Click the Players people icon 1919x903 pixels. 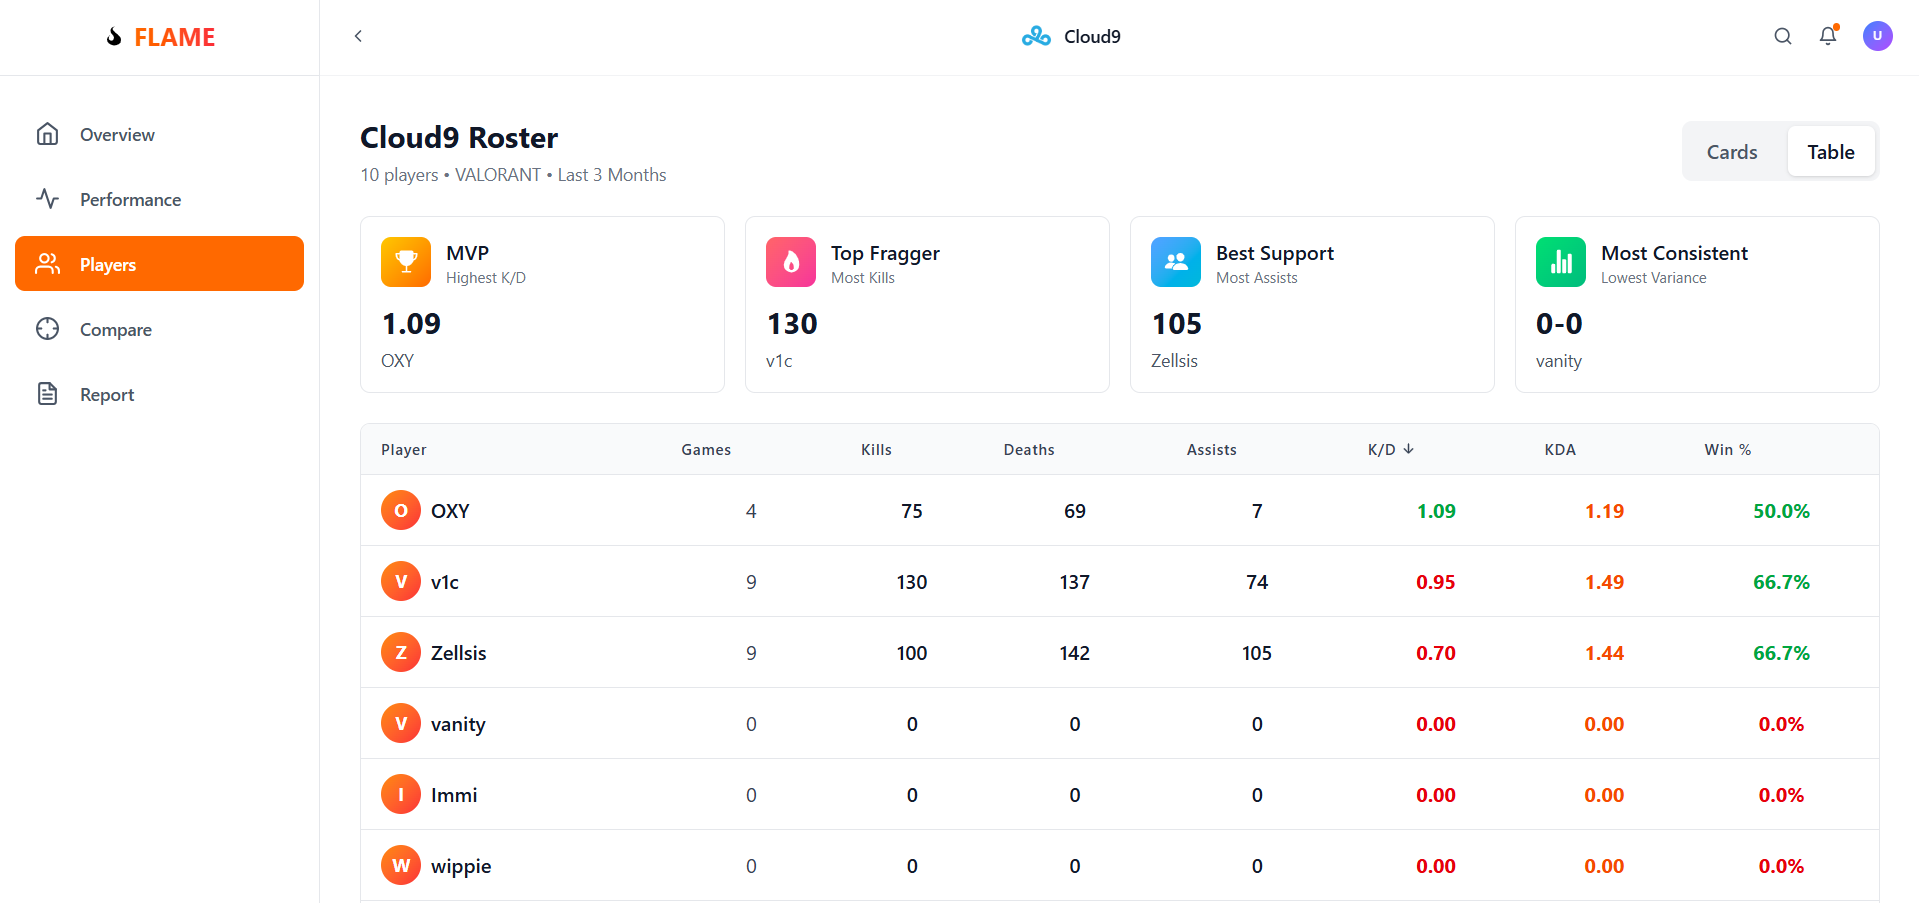click(x=47, y=264)
